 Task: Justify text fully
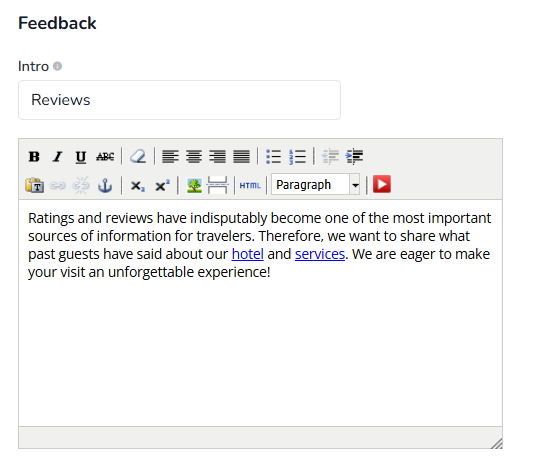[241, 156]
